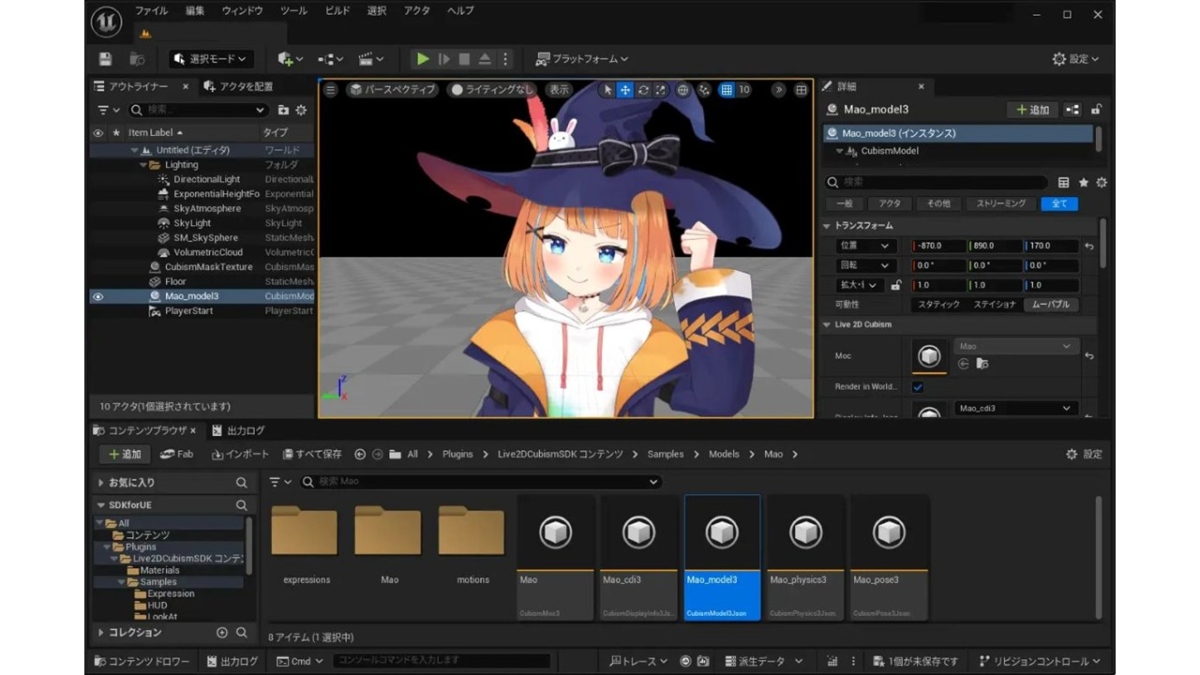Collapse the Lighting folder in the Outliner
The height and width of the screenshot is (675, 1200).
pos(143,165)
